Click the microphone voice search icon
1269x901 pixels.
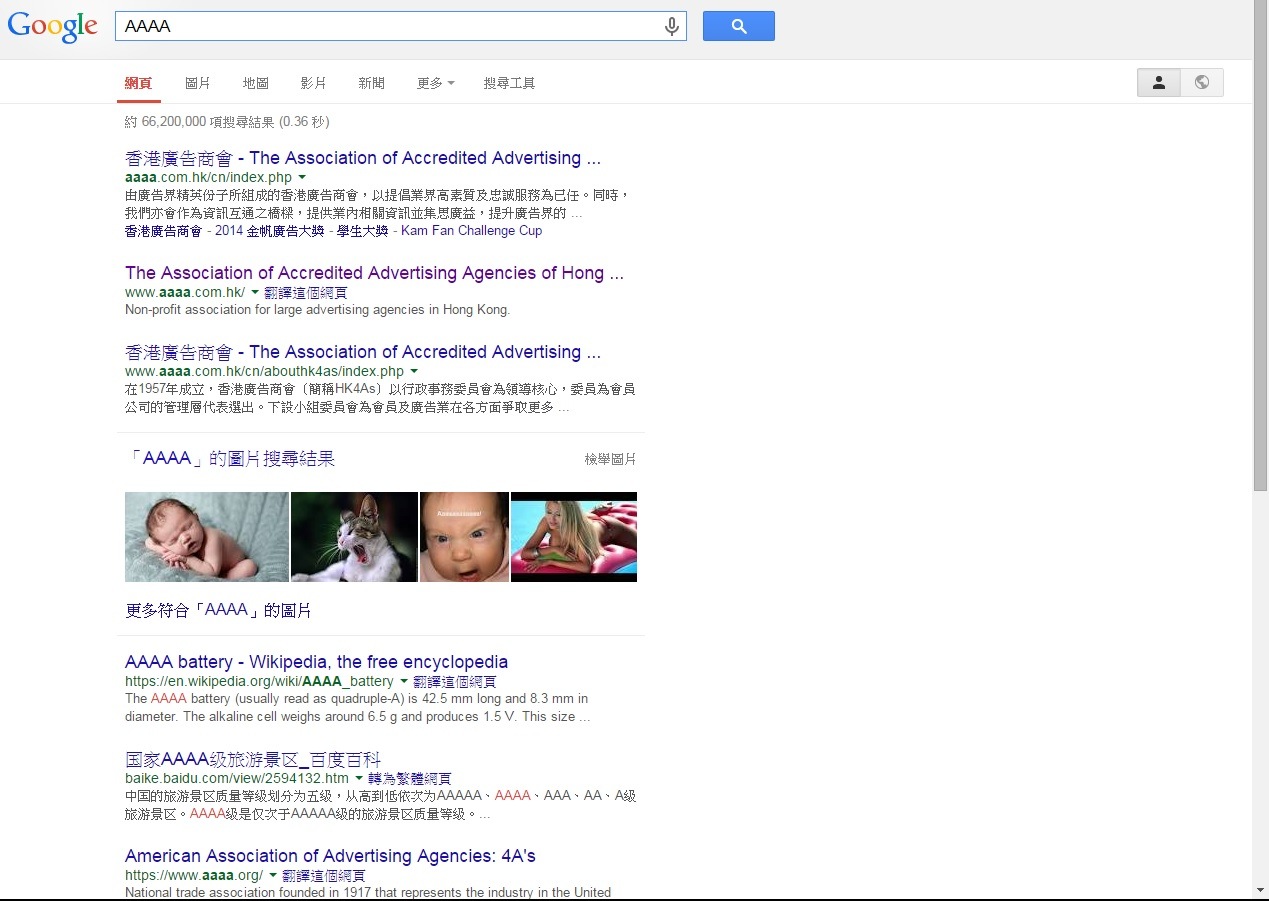[x=672, y=27]
